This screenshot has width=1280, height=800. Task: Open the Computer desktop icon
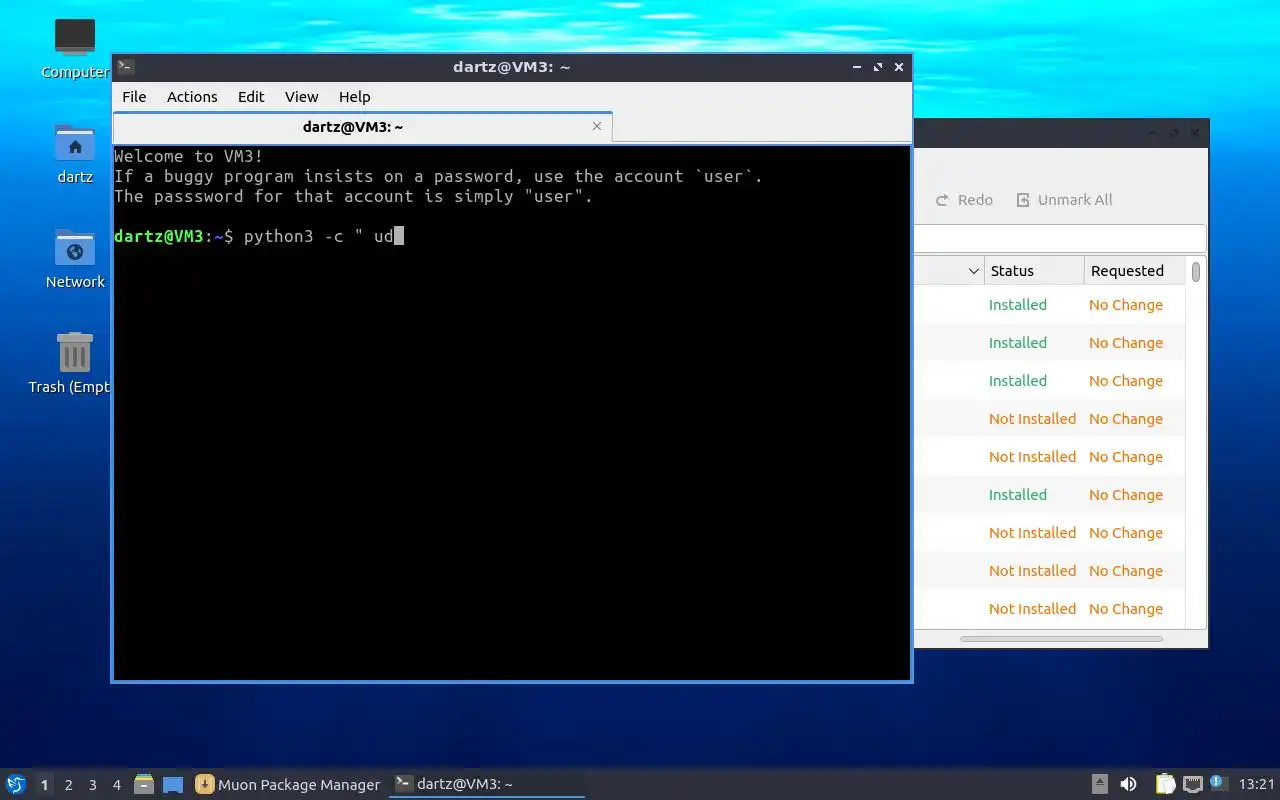tap(75, 47)
